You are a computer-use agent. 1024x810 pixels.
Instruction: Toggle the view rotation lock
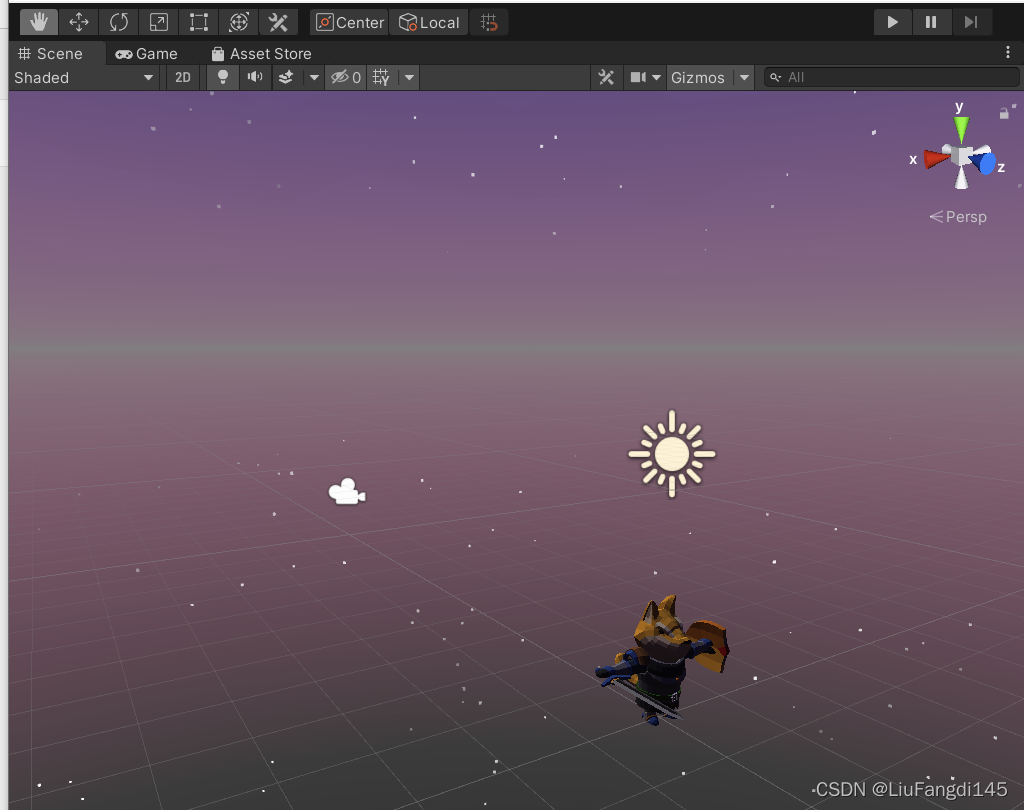tap(1004, 113)
